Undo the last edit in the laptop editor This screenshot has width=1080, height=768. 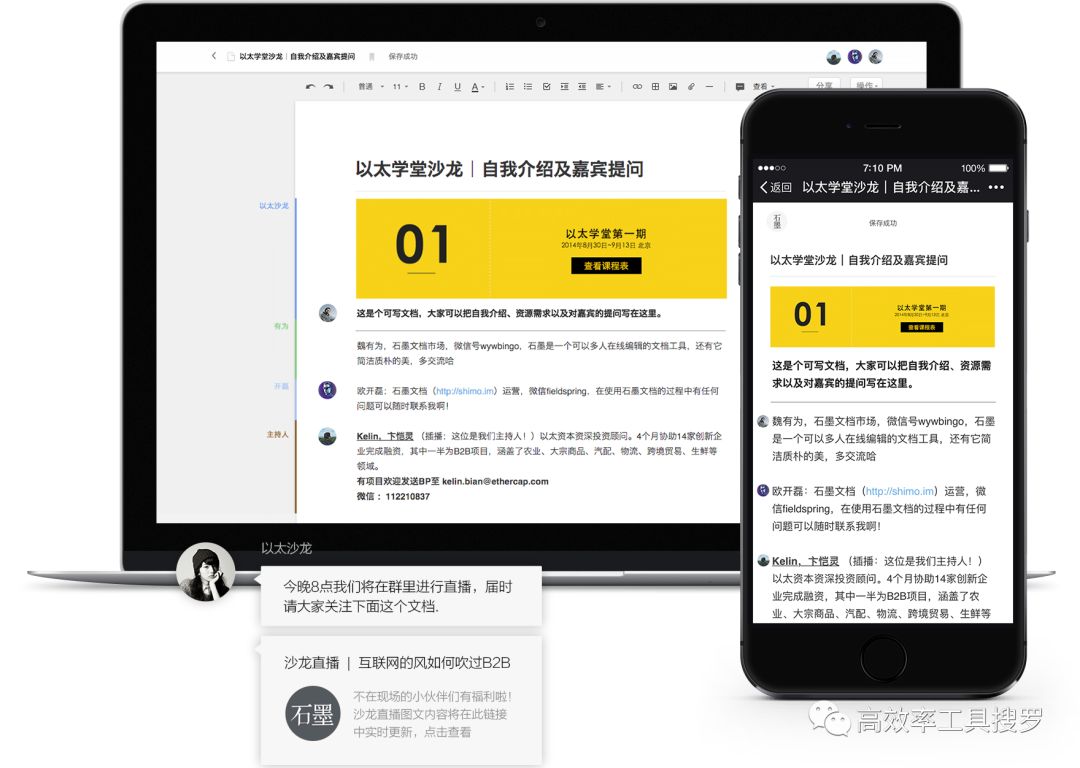pyautogui.click(x=311, y=87)
